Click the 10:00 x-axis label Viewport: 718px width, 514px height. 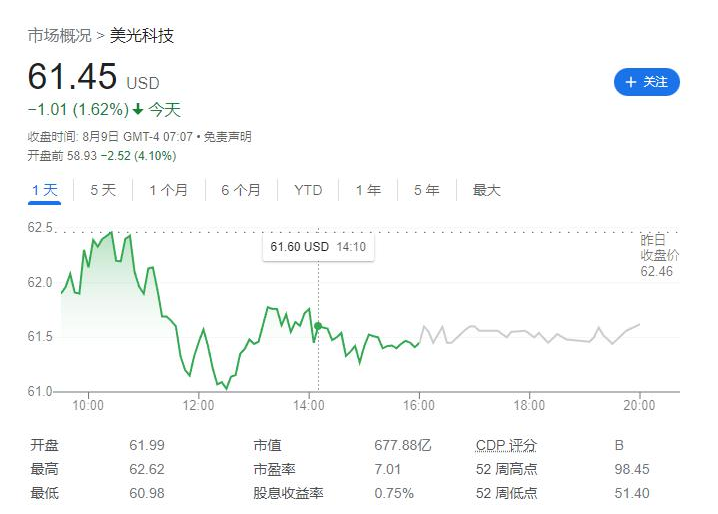pyautogui.click(x=88, y=405)
